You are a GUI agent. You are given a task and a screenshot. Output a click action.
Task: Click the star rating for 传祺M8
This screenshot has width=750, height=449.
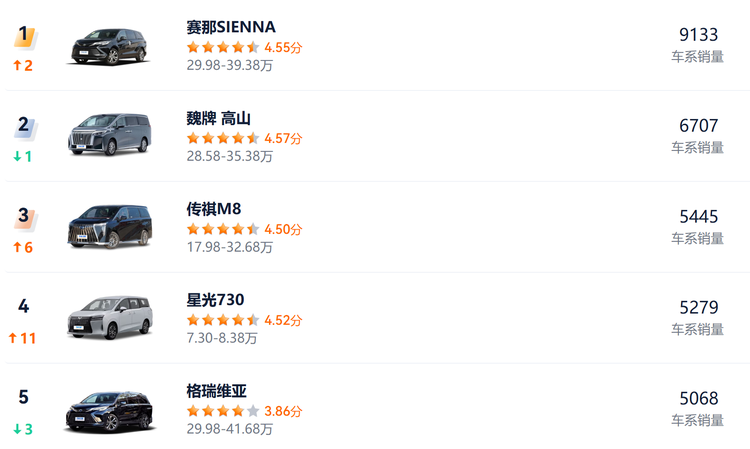(x=223, y=229)
